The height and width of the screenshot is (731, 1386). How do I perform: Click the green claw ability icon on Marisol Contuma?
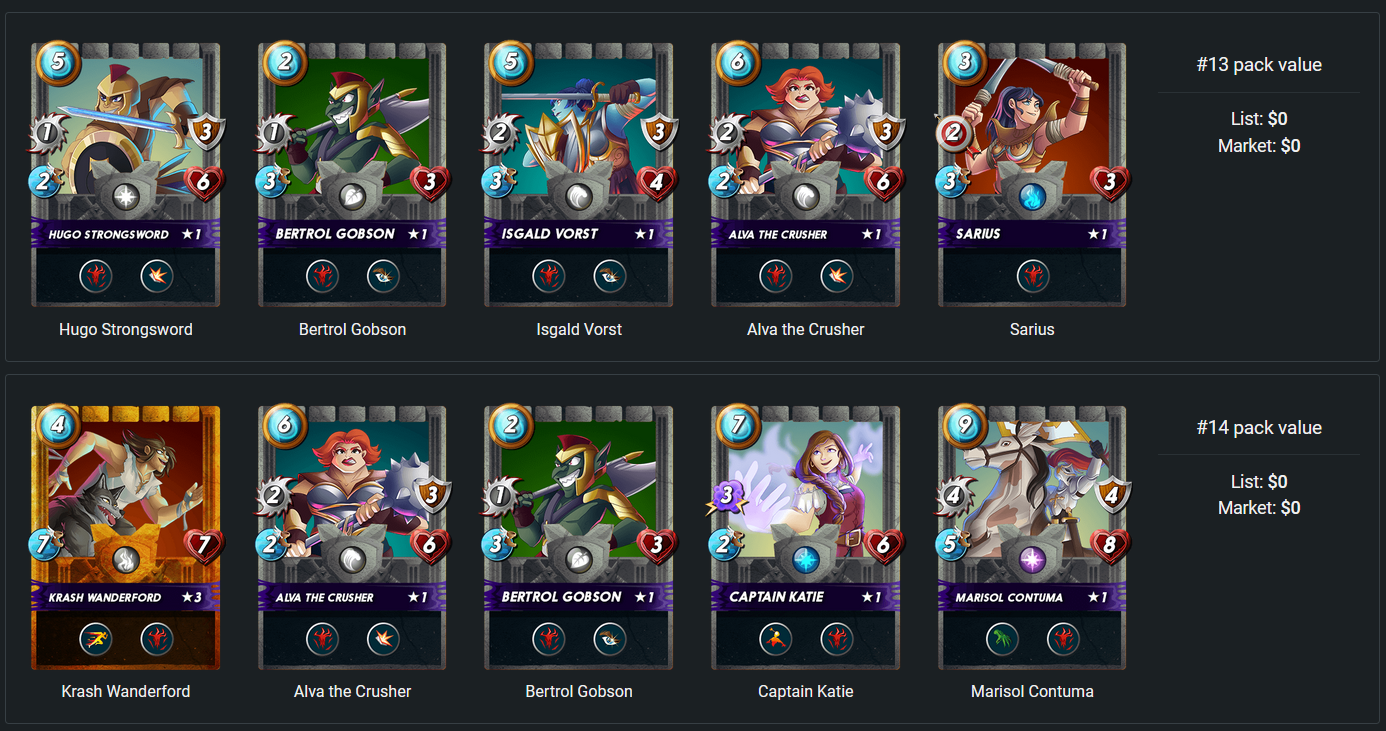click(x=1002, y=639)
